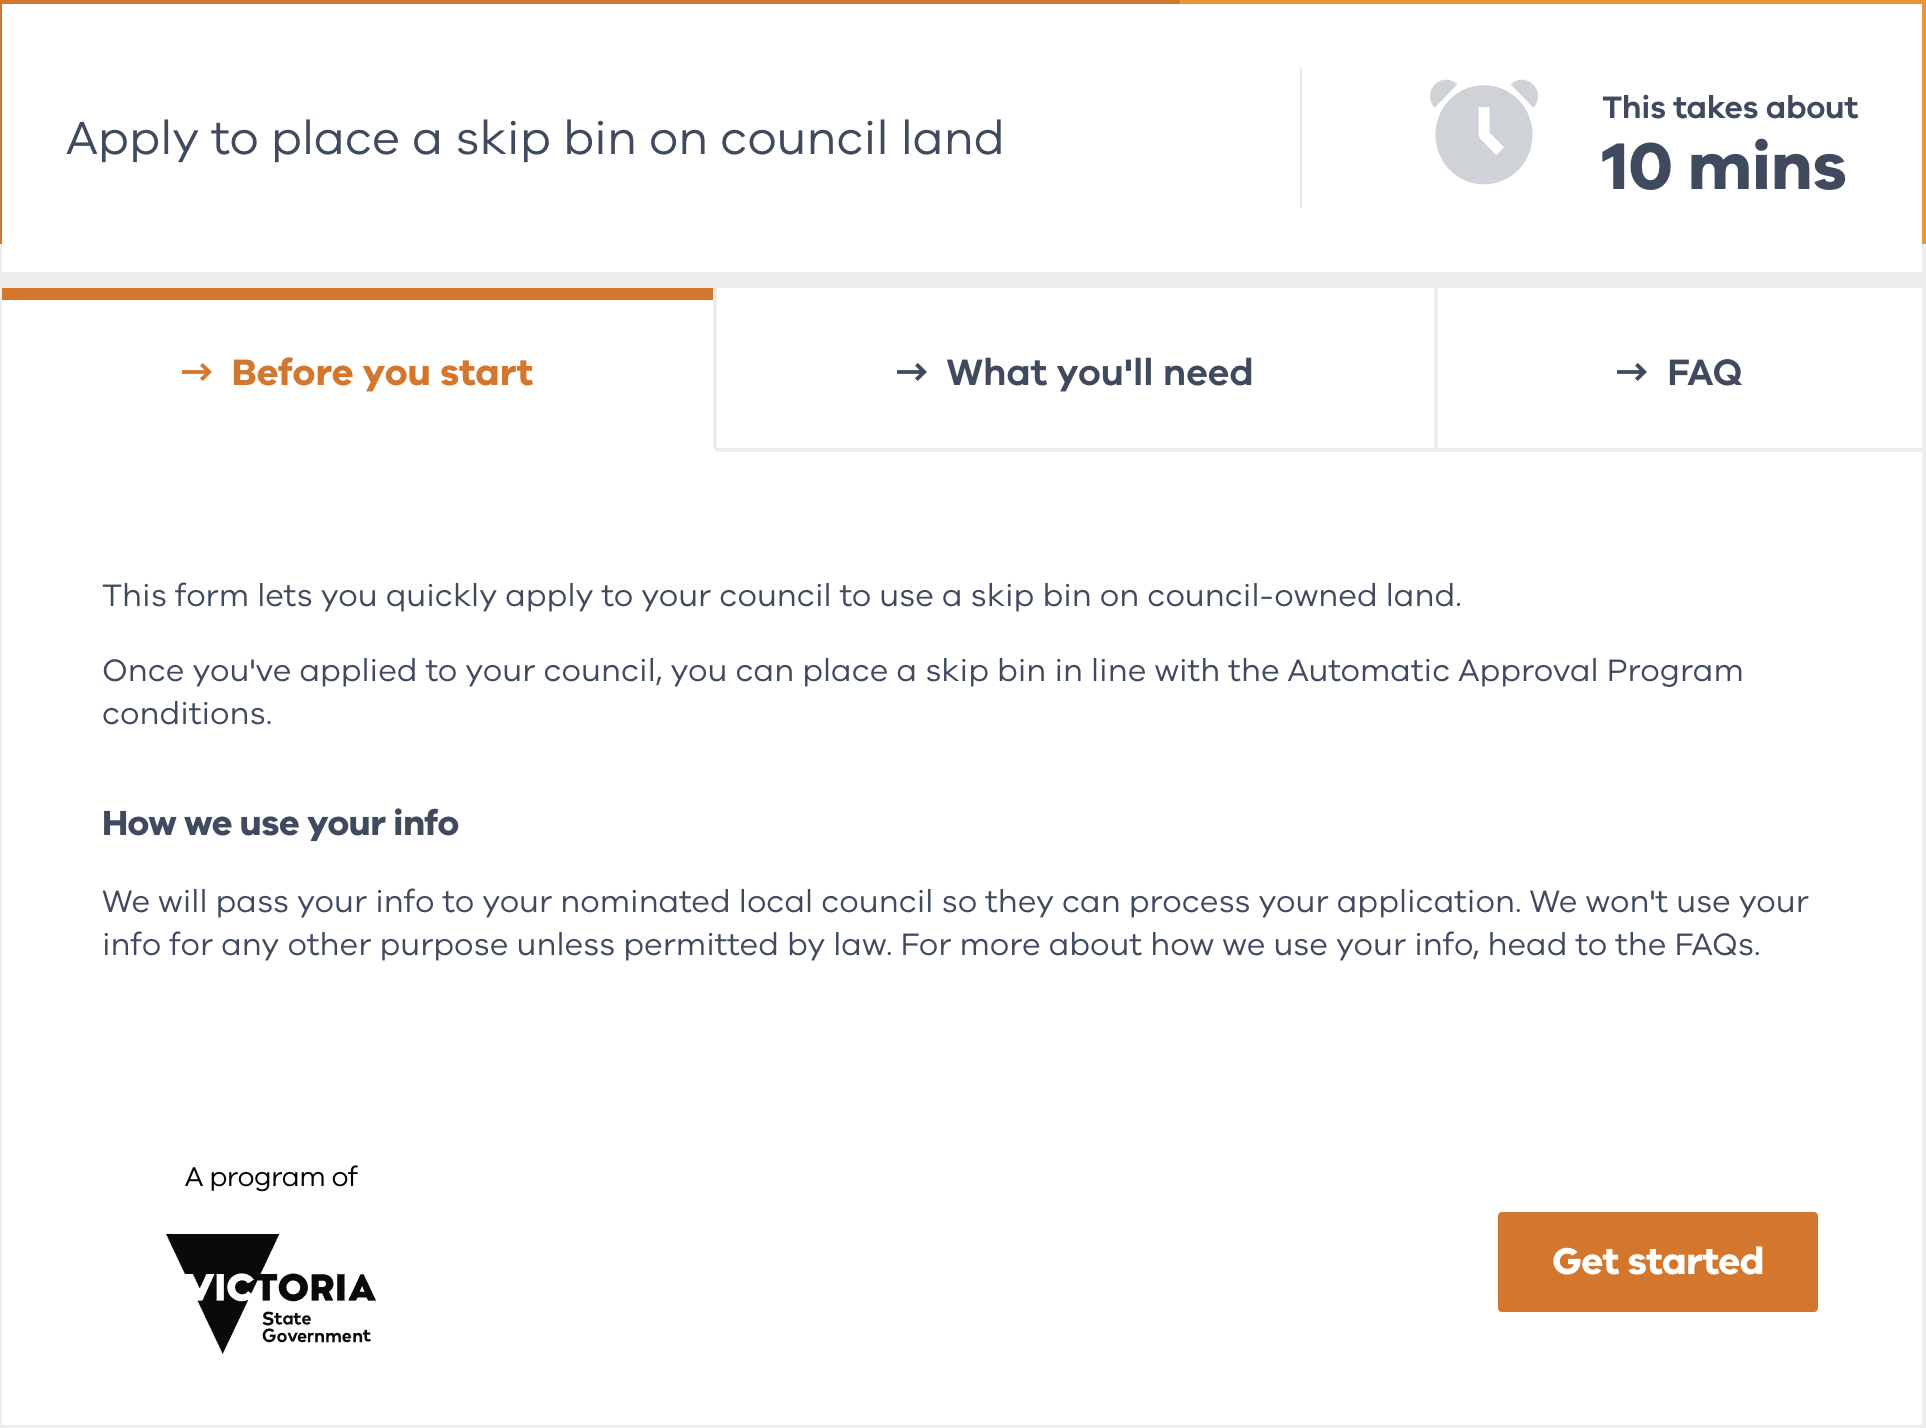This screenshot has height=1428, width=1926.
Task: Click the This takes about text
Action: [x=1729, y=107]
